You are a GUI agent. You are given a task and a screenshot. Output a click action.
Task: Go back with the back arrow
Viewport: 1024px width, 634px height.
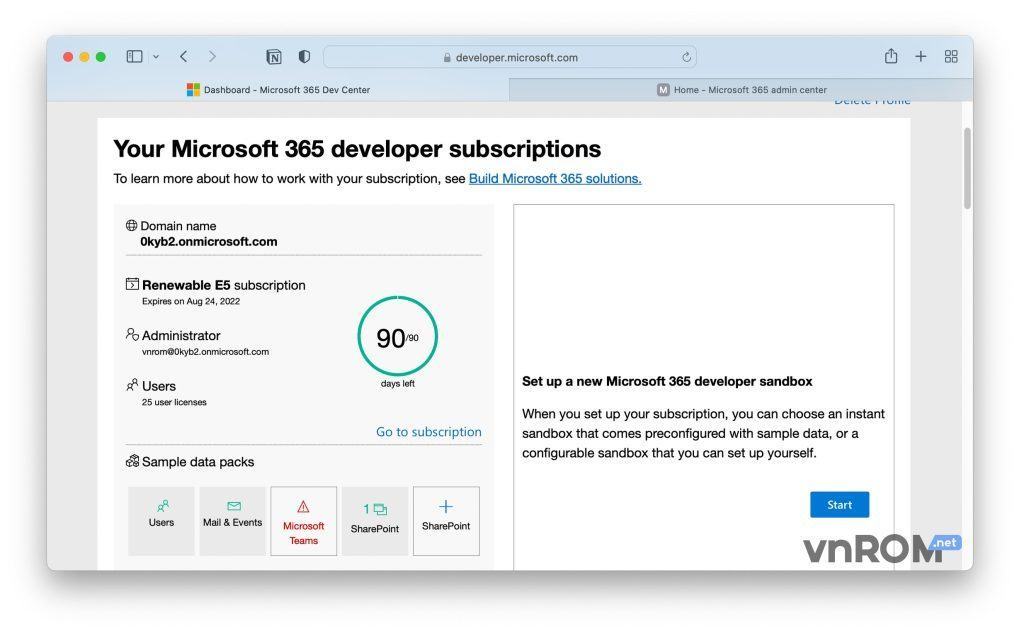pos(184,57)
